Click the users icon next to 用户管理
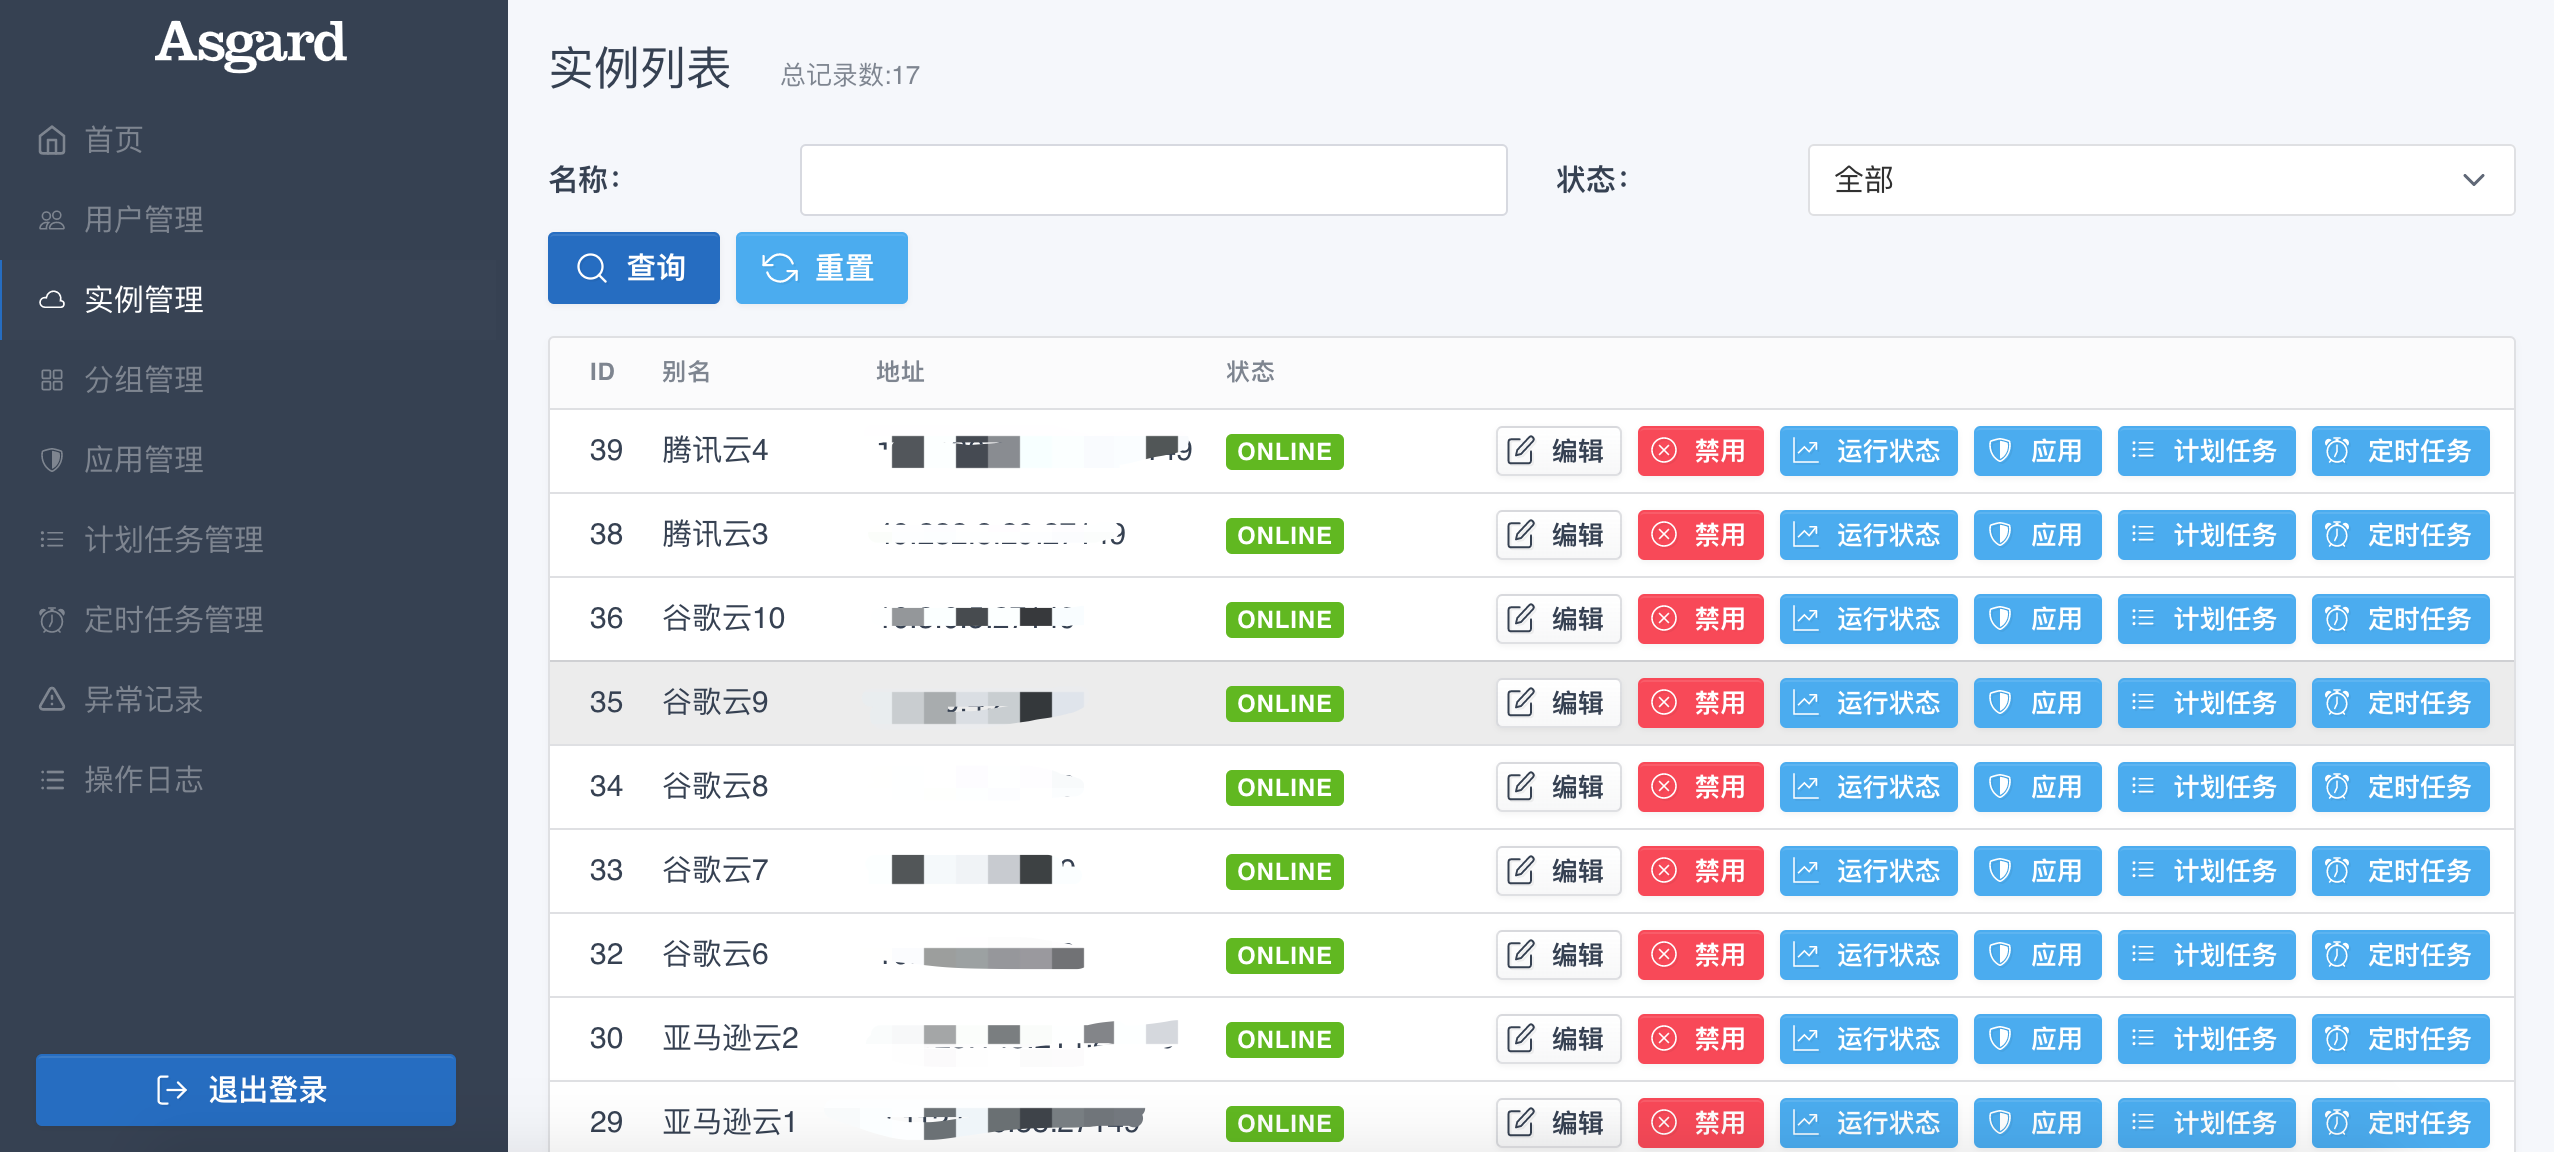The width and height of the screenshot is (2554, 1152). 52,220
